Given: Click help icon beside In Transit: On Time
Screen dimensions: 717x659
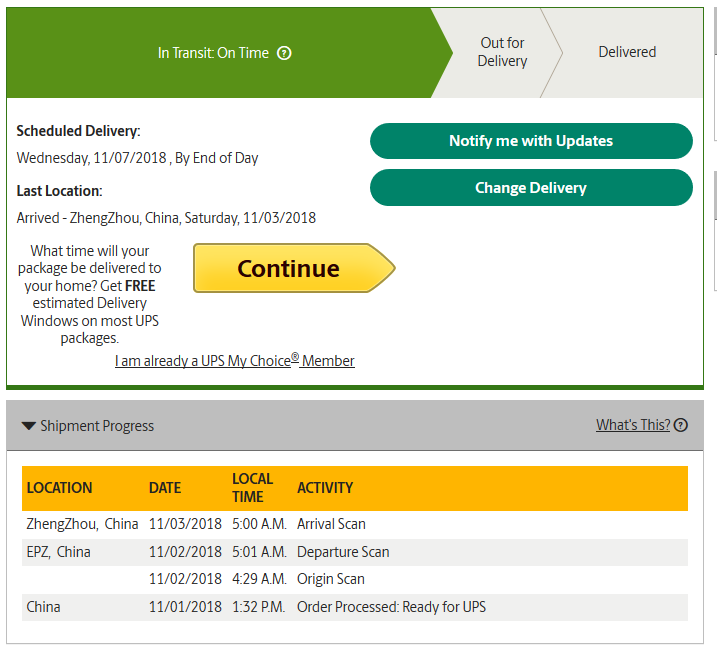Looking at the screenshot, I should [284, 53].
